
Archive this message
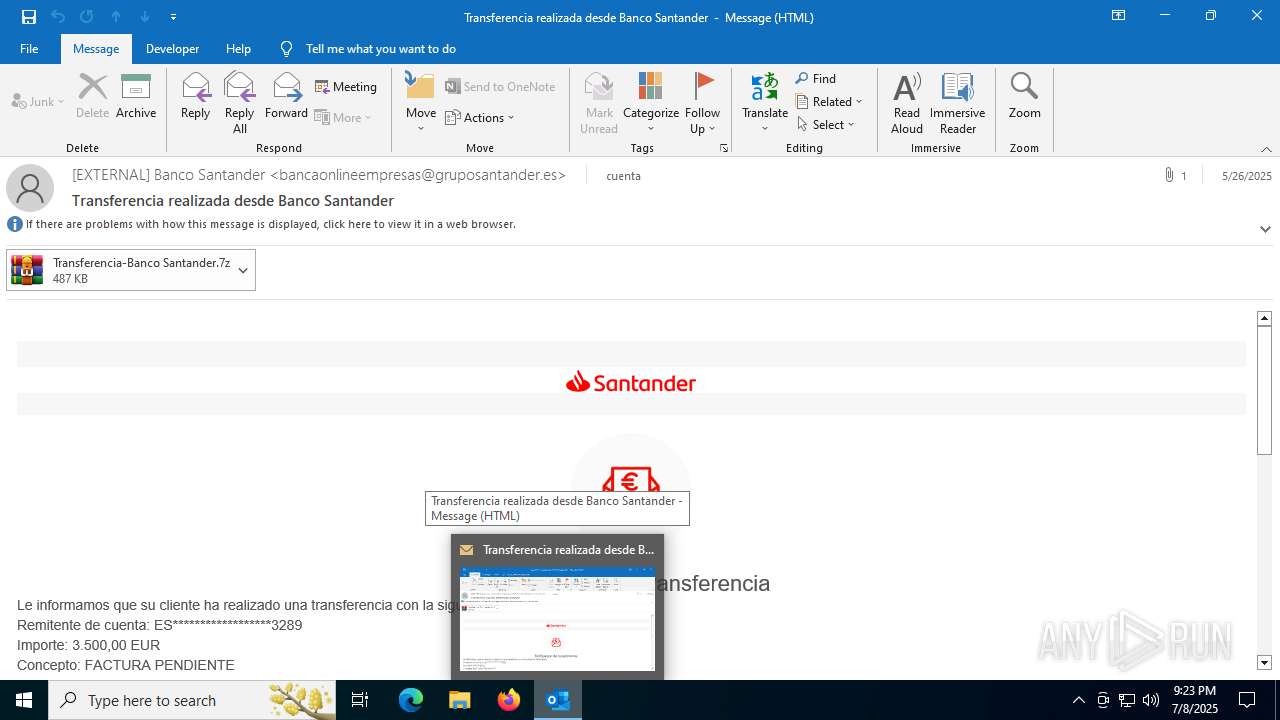coord(136,97)
